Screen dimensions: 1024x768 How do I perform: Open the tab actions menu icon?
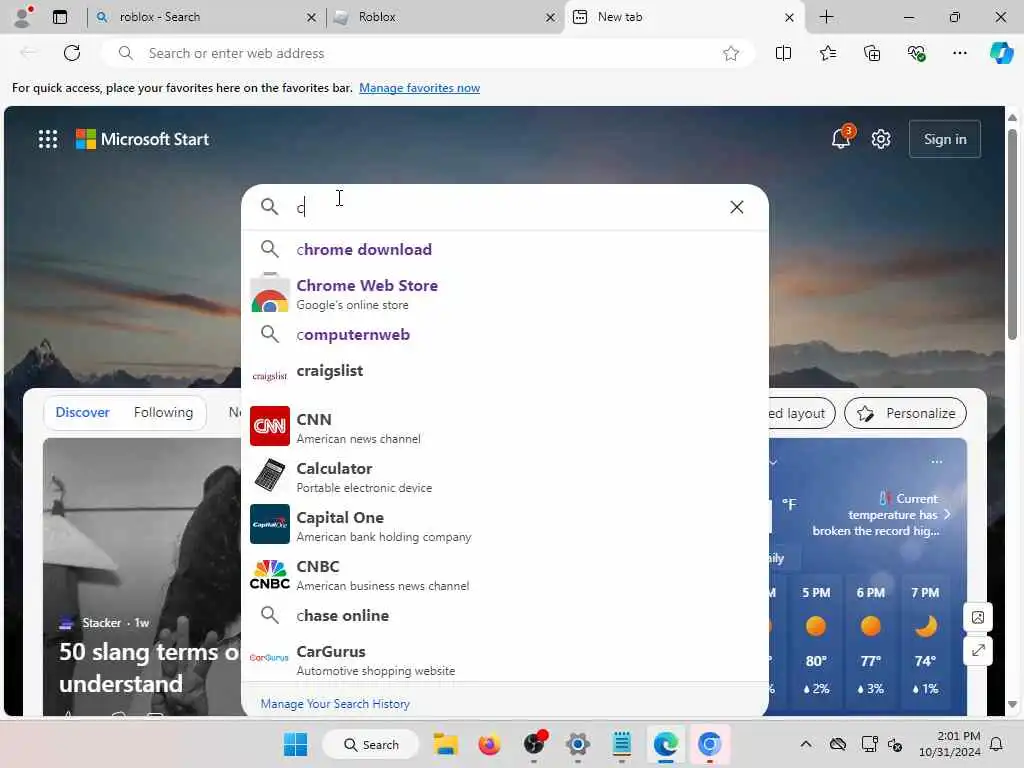60,17
